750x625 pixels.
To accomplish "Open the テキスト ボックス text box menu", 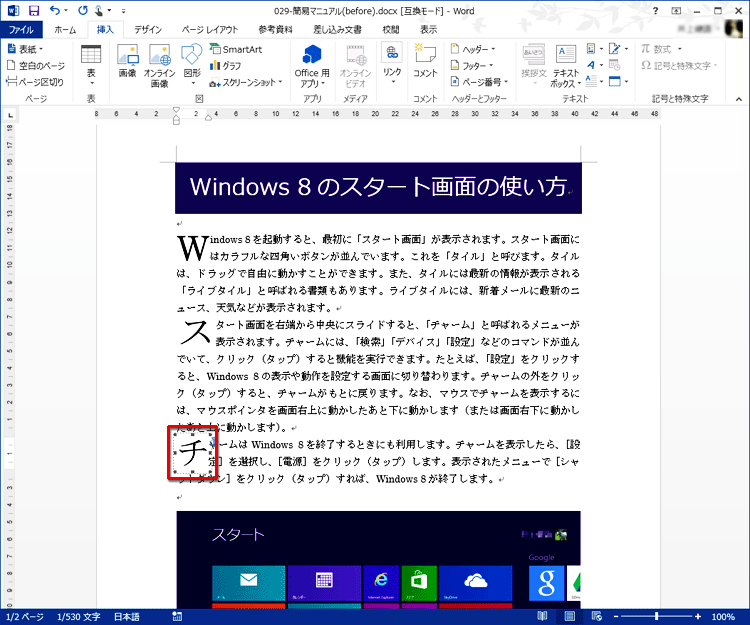I will pos(566,66).
